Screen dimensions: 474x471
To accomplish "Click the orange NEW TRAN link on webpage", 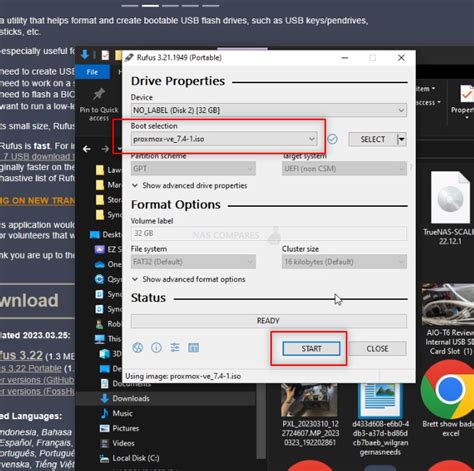I will (x=37, y=201).
